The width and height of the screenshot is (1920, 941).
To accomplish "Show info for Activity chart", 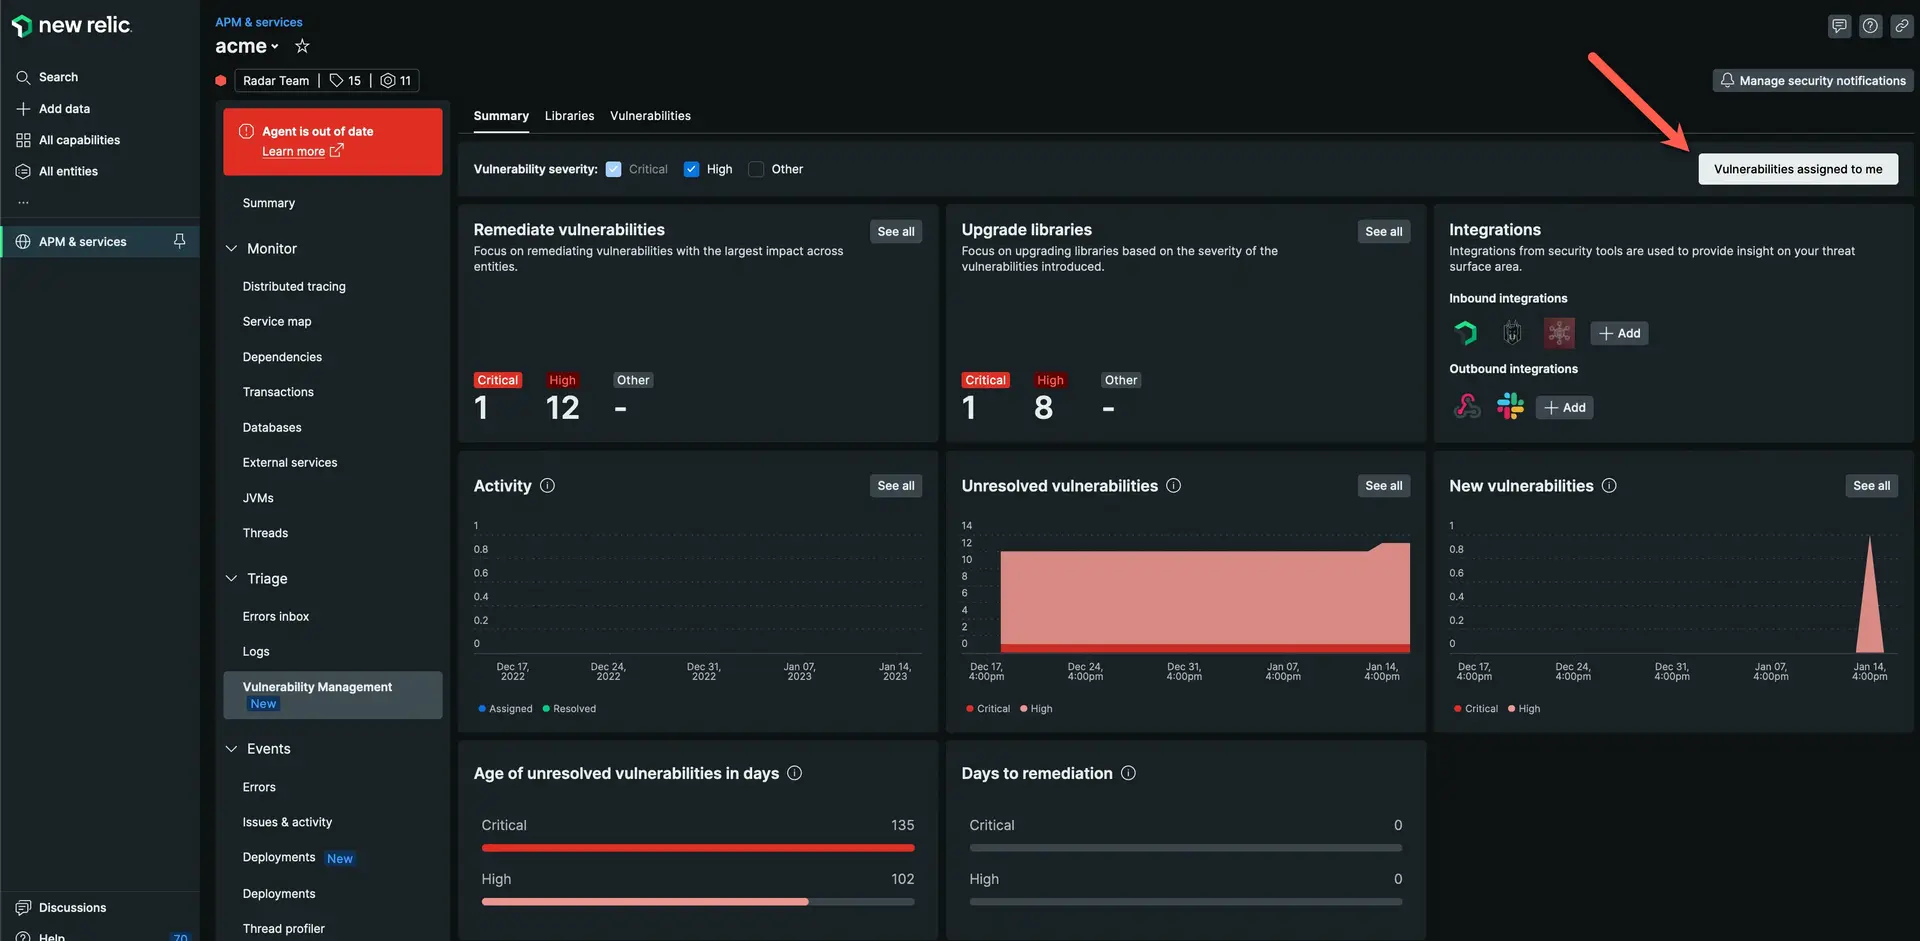I will coord(547,485).
